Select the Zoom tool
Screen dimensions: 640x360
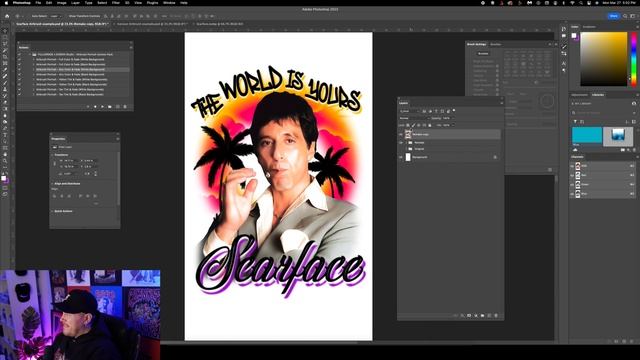coord(5,161)
